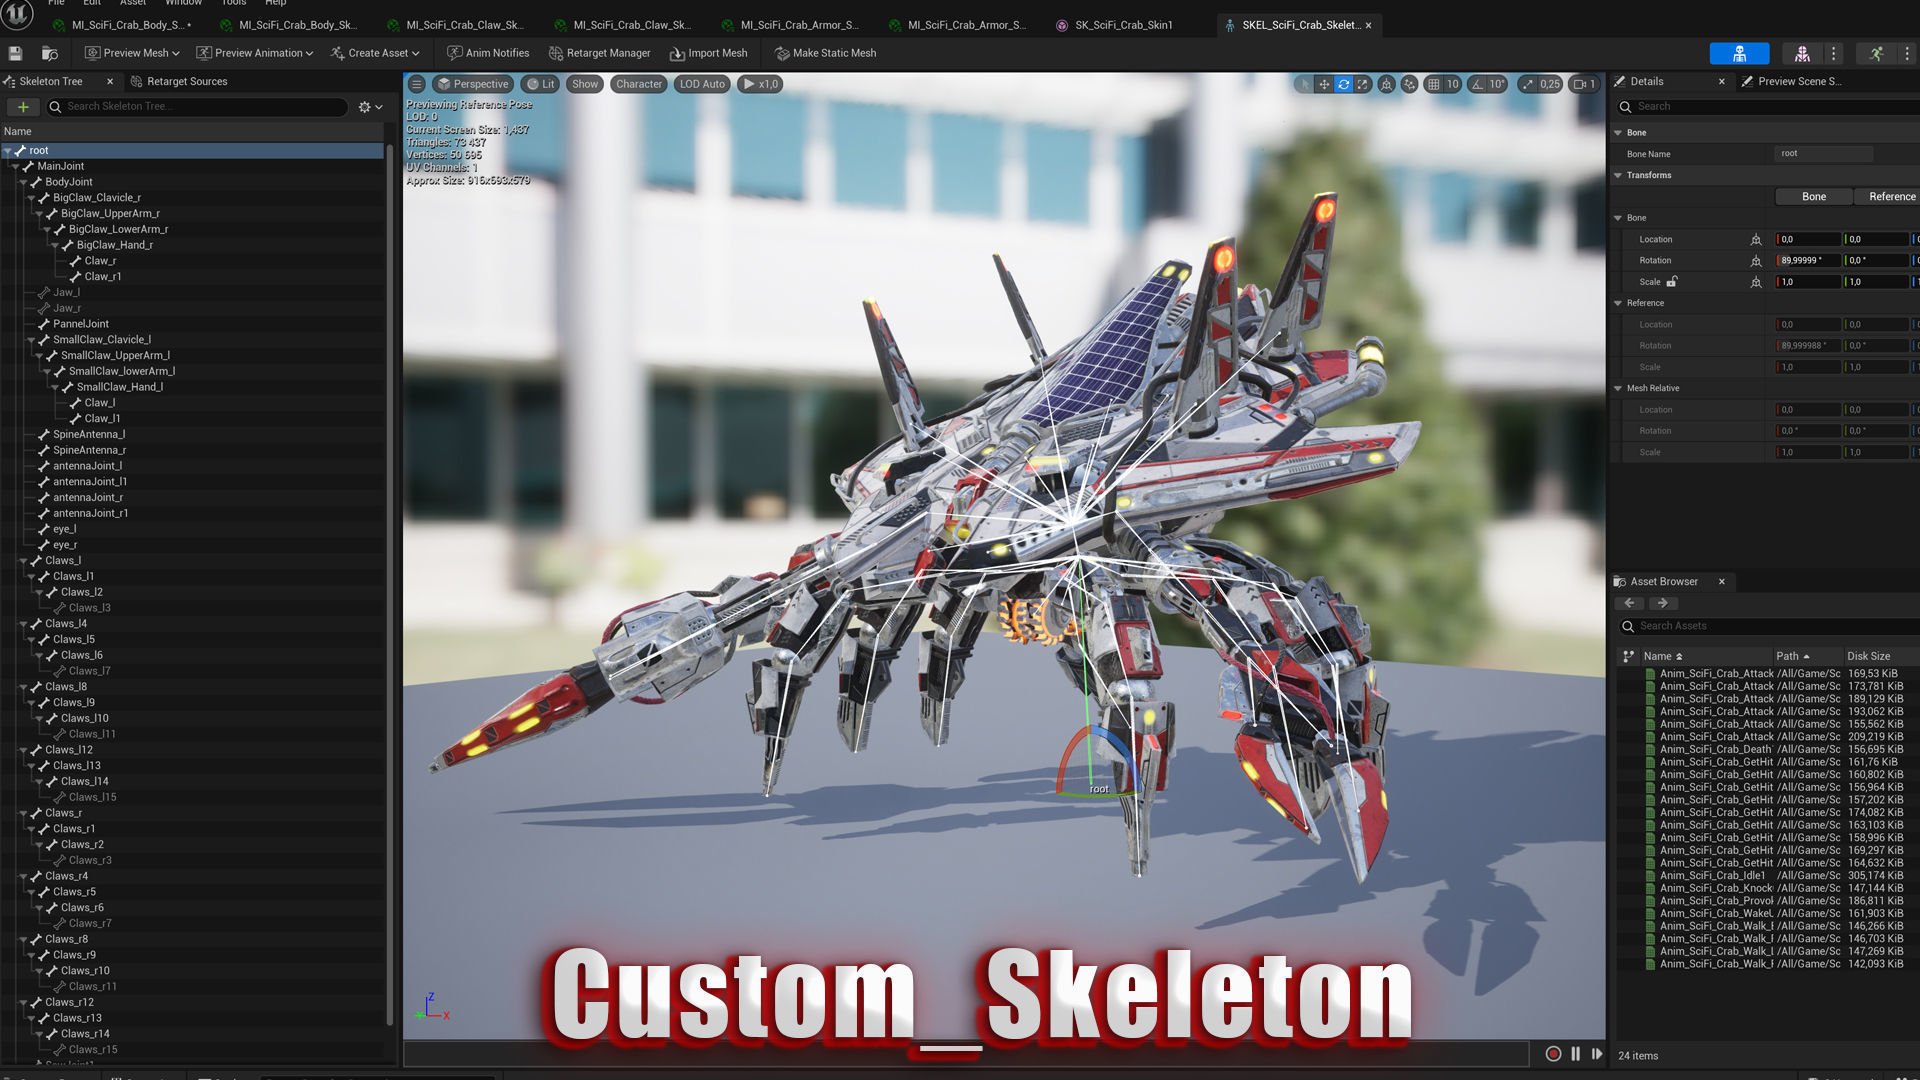Click the Asset Browser forward arrow
This screenshot has width=1920, height=1080.
[x=1663, y=603]
